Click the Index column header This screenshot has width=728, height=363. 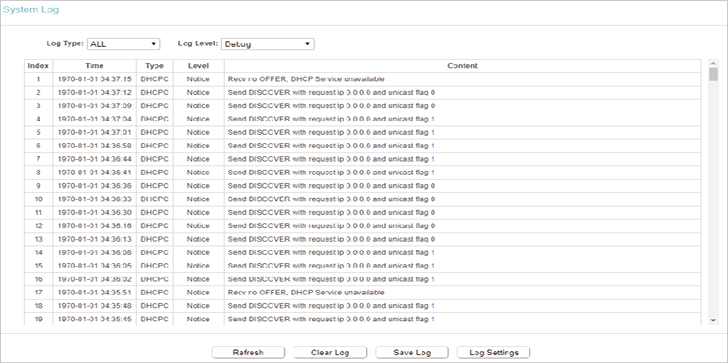[x=39, y=66]
